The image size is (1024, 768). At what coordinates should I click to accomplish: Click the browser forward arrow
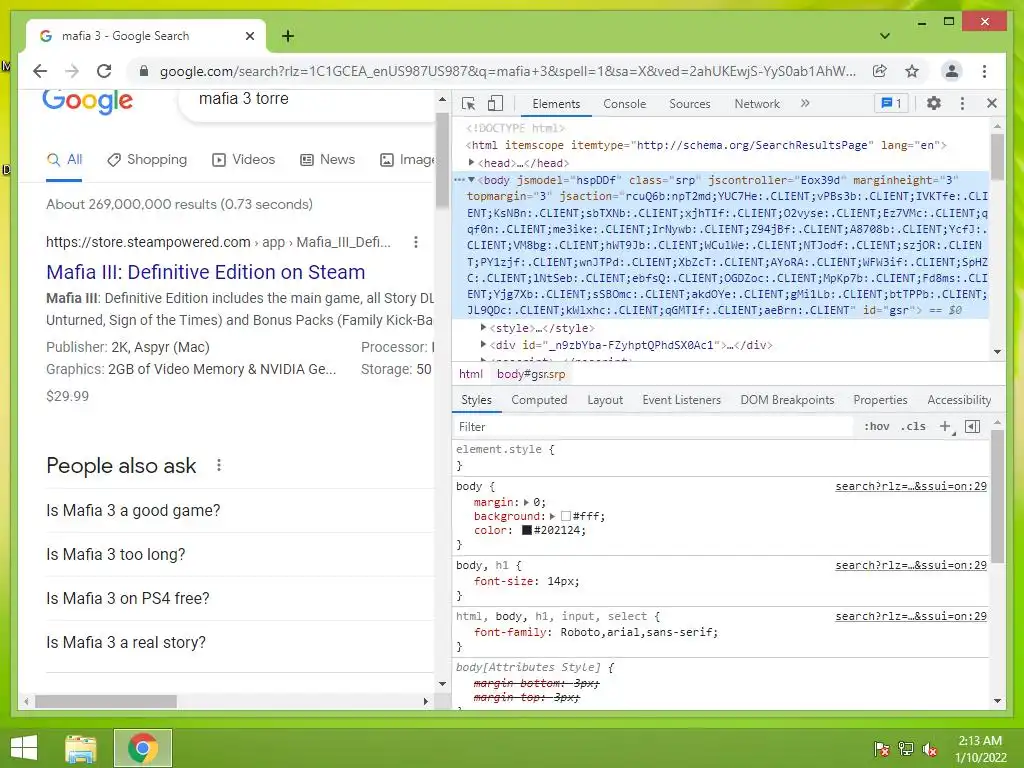(72, 71)
